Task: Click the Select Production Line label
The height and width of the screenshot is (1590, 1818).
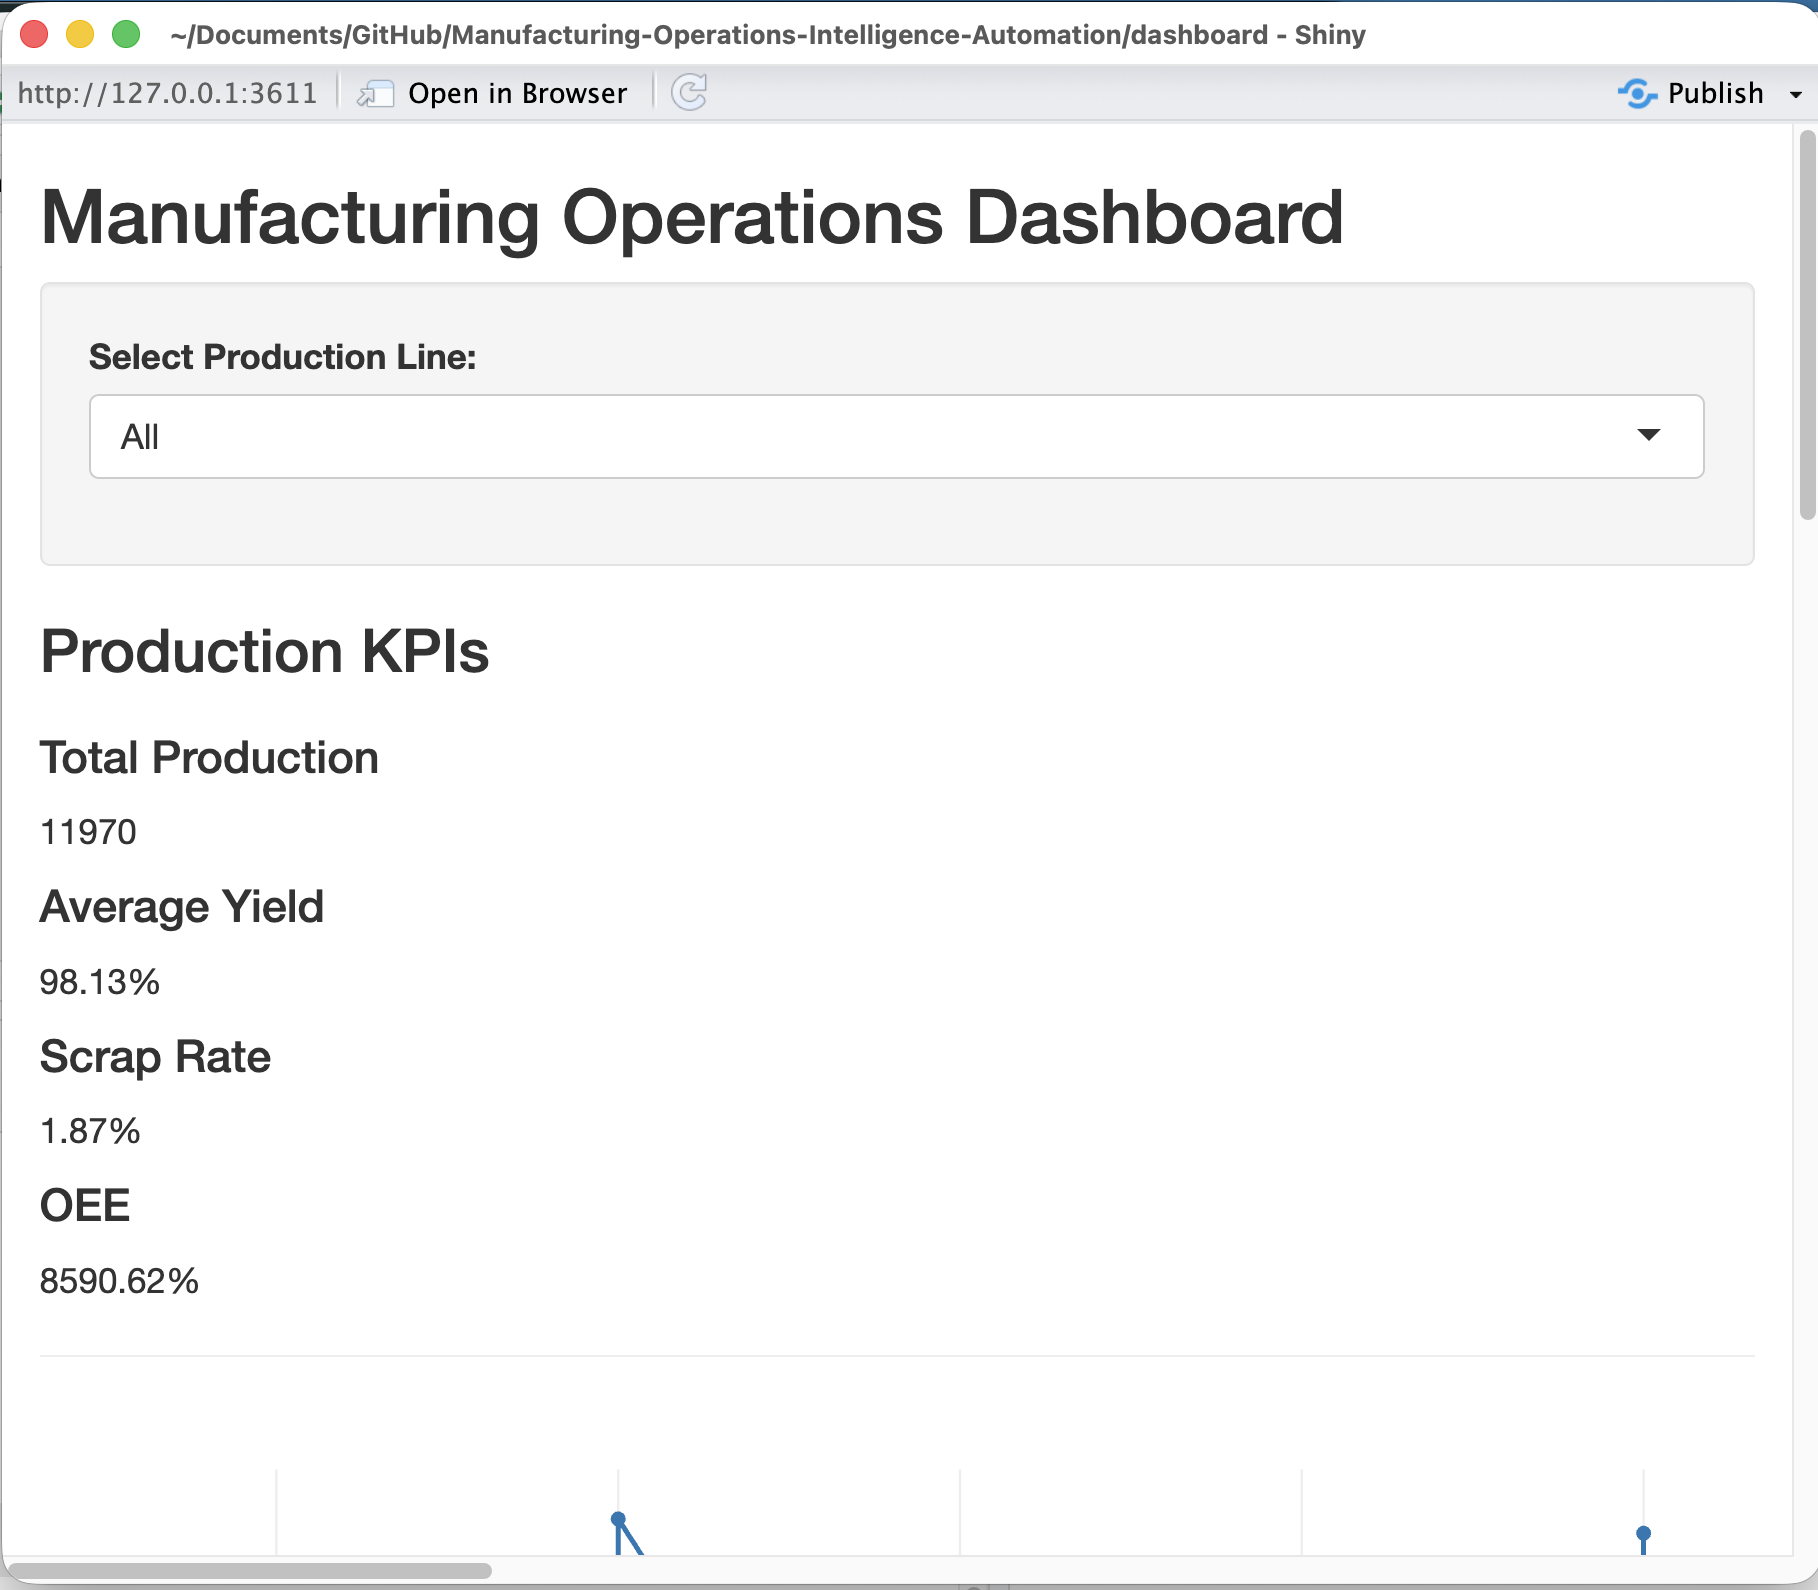Action: (283, 357)
